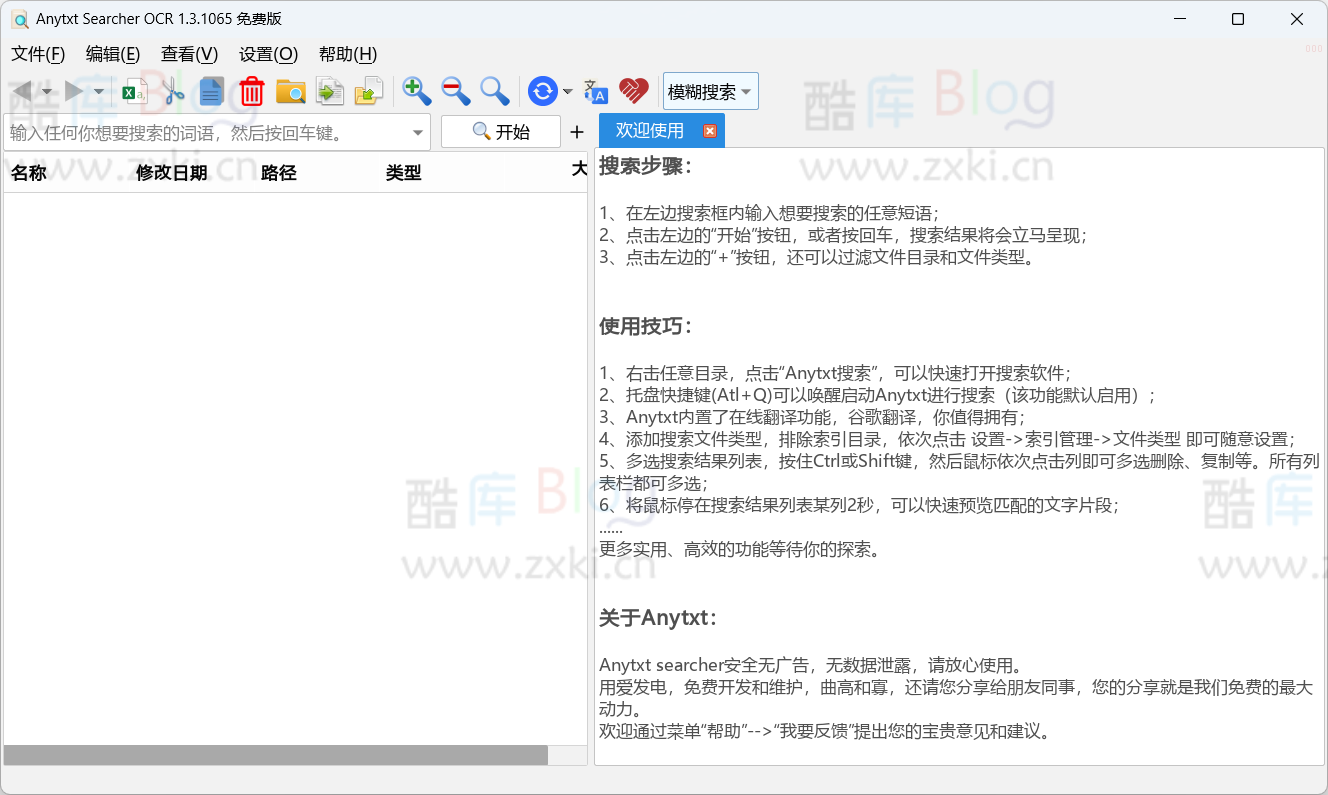Zoom out using the red magnifier icon
The width and height of the screenshot is (1328, 795).
(x=455, y=91)
